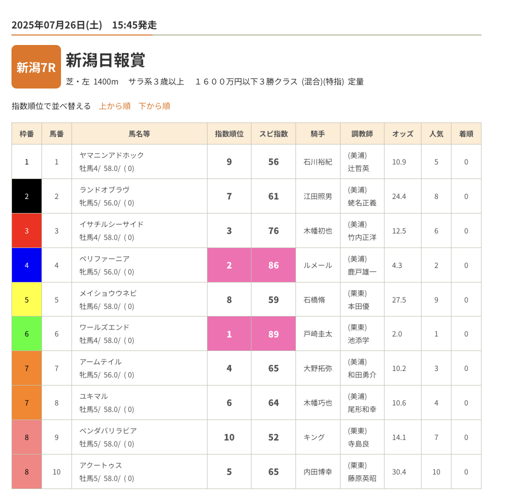Click the 指数順位 column header
Viewport: 515px width, 502px height.
[229, 134]
